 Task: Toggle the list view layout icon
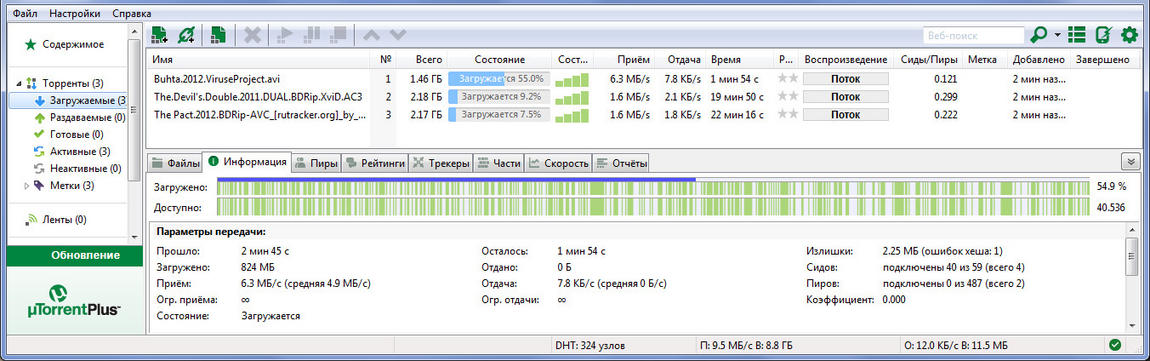click(1077, 34)
